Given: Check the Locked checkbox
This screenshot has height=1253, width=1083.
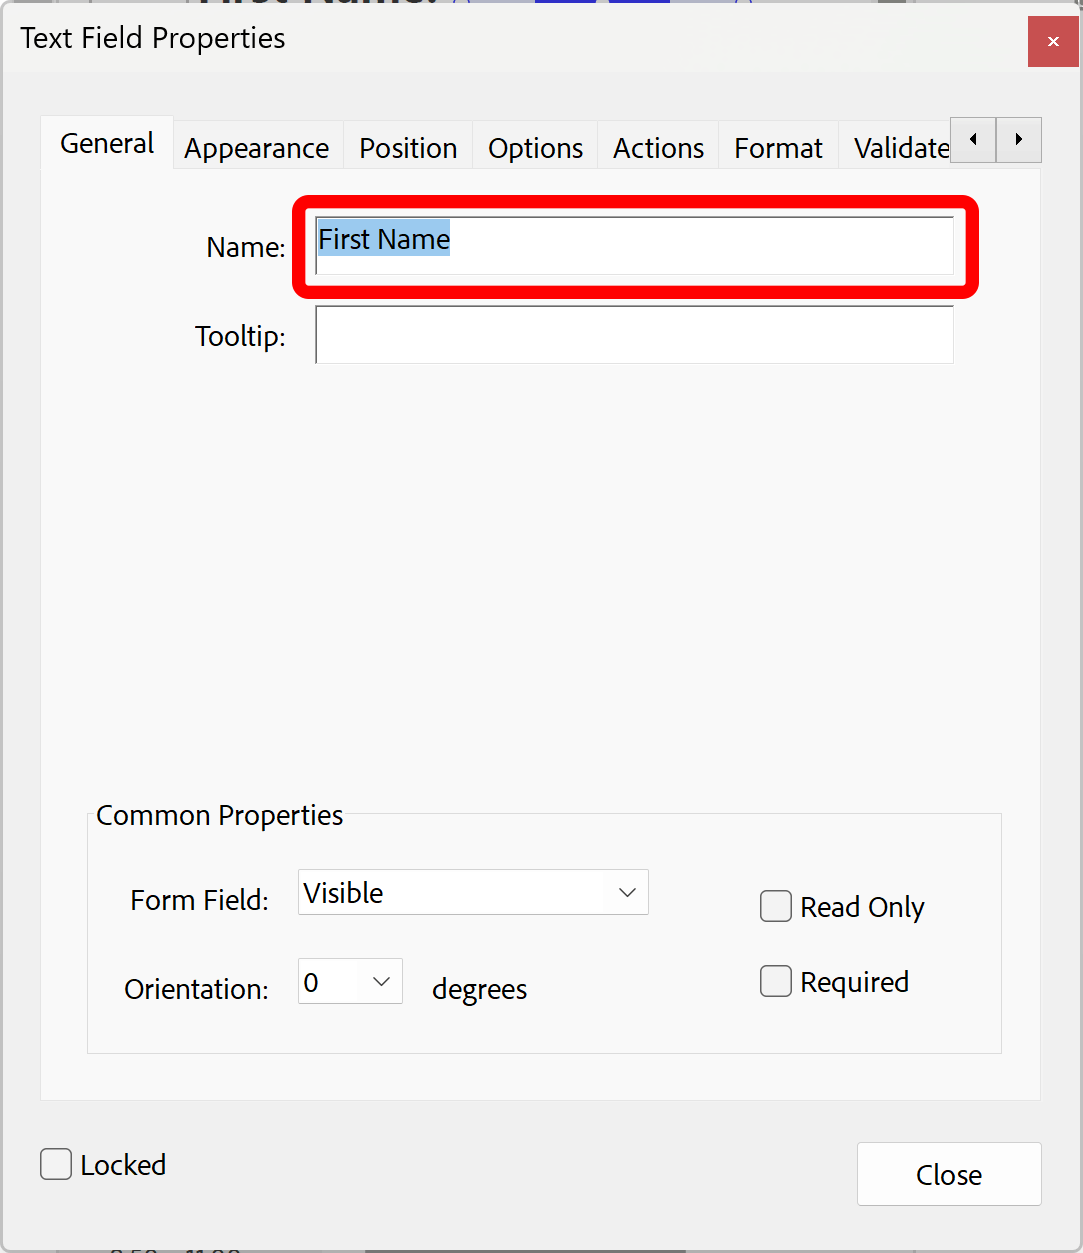Looking at the screenshot, I should tap(55, 1164).
